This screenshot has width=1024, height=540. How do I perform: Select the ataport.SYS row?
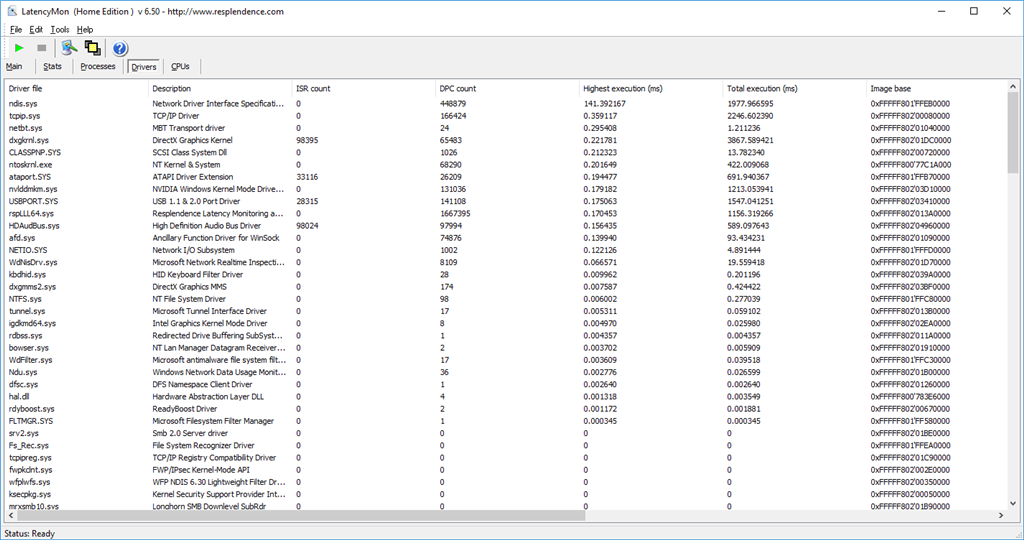click(506, 176)
